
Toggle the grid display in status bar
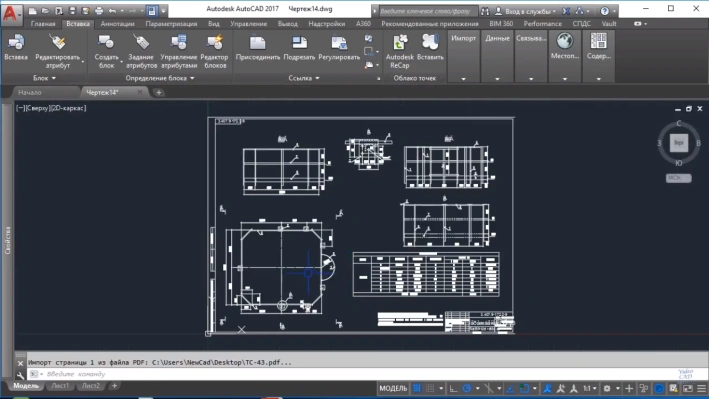(x=417, y=388)
